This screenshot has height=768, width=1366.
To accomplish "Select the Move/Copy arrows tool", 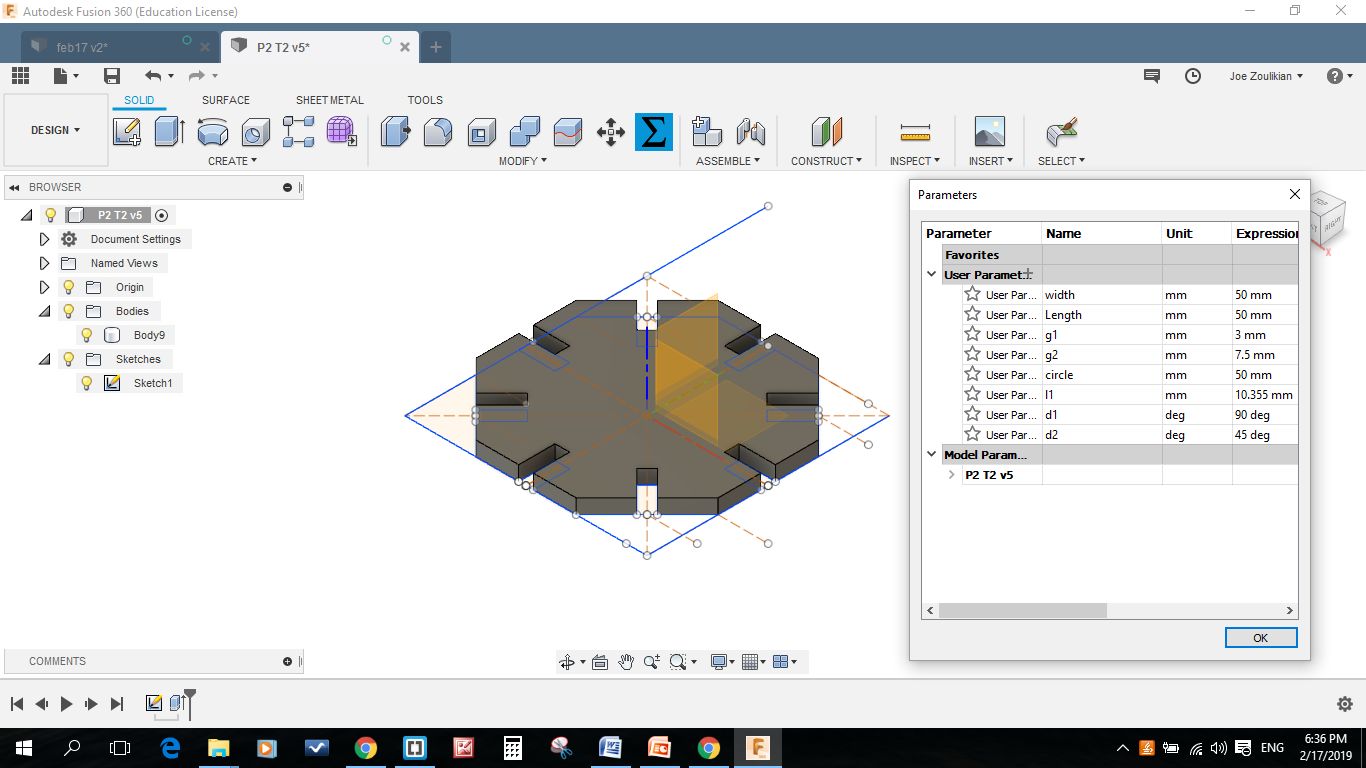I will tap(610, 132).
